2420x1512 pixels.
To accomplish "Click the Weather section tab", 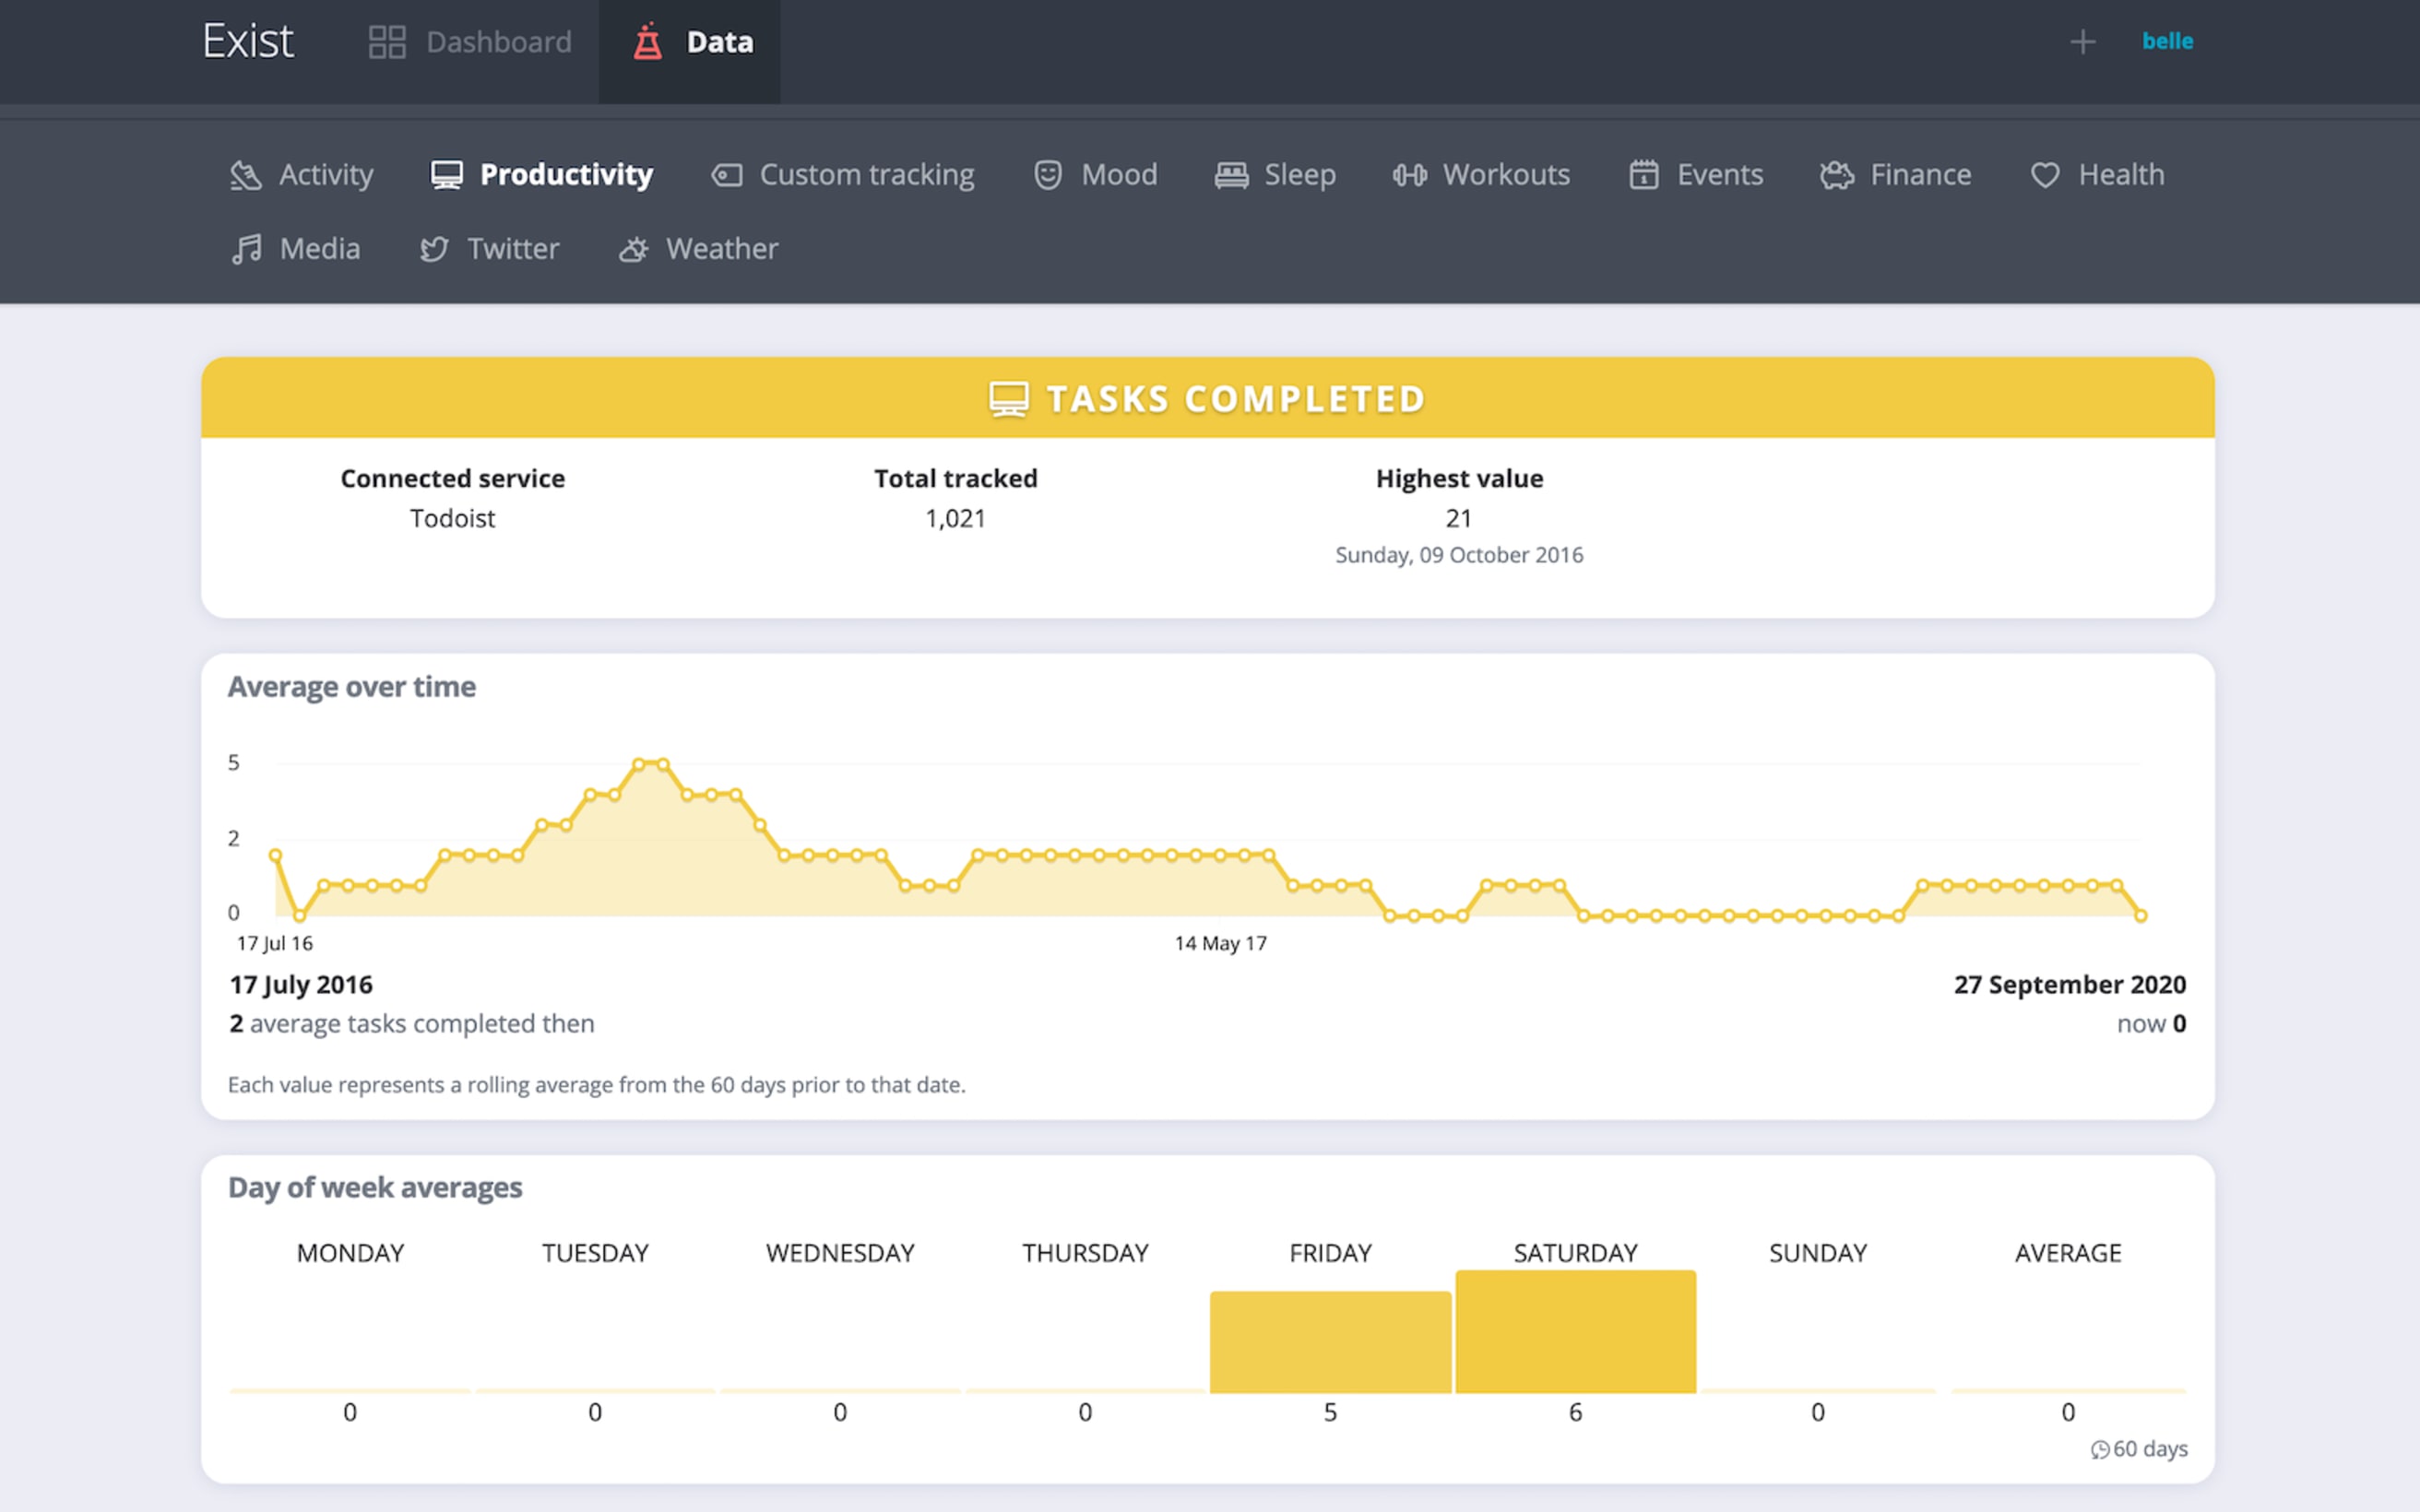I will point(721,245).
